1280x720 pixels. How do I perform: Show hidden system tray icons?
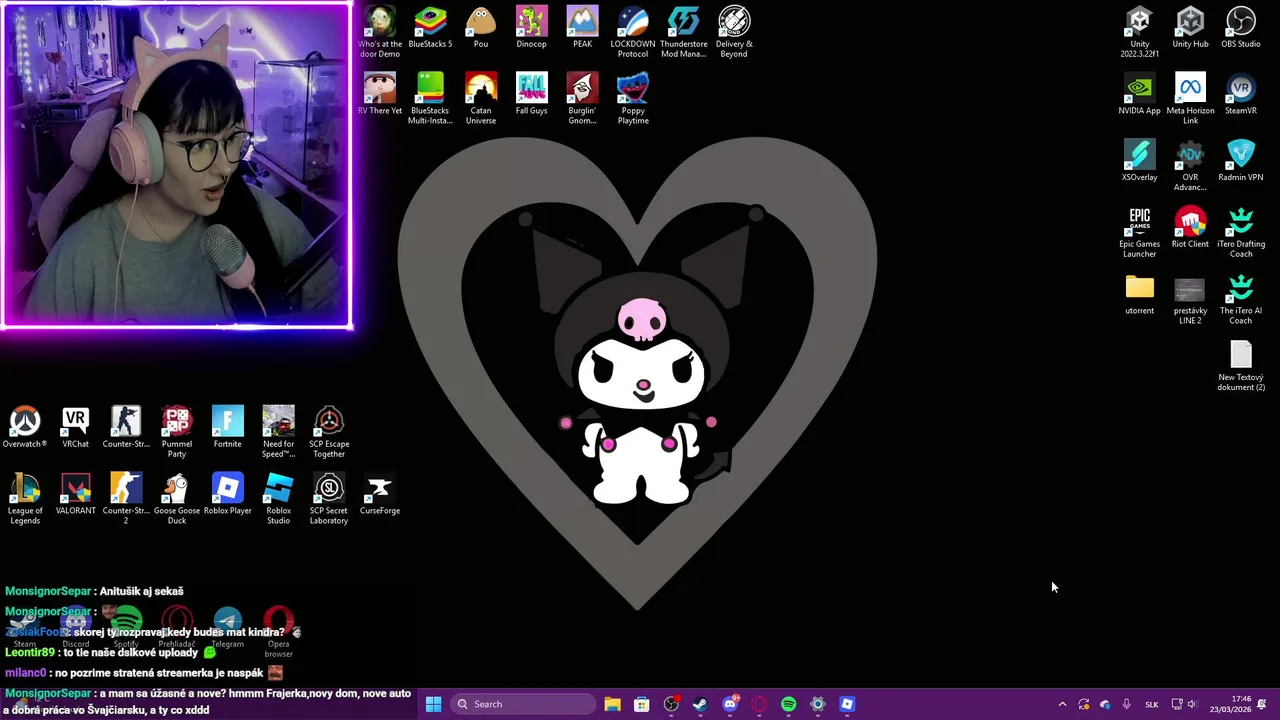pos(1062,704)
